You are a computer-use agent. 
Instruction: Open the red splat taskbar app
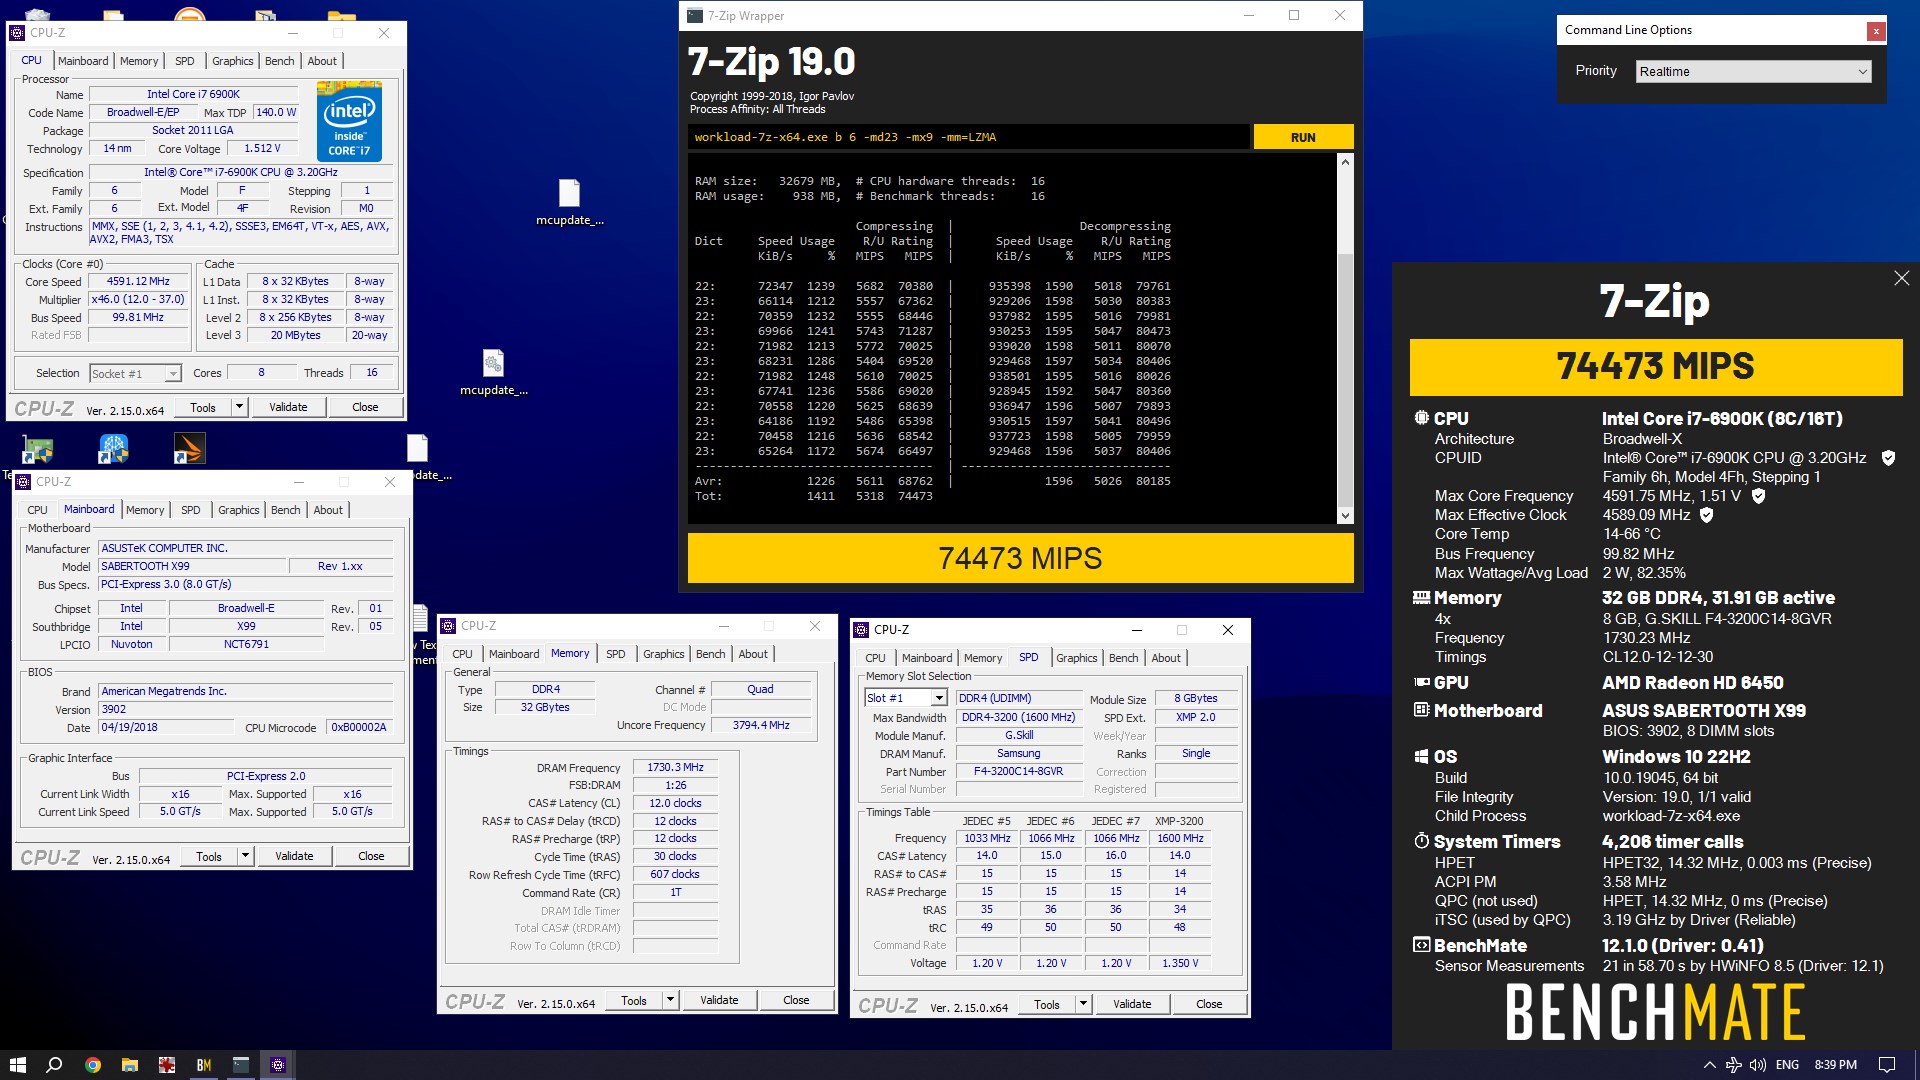point(167,1065)
